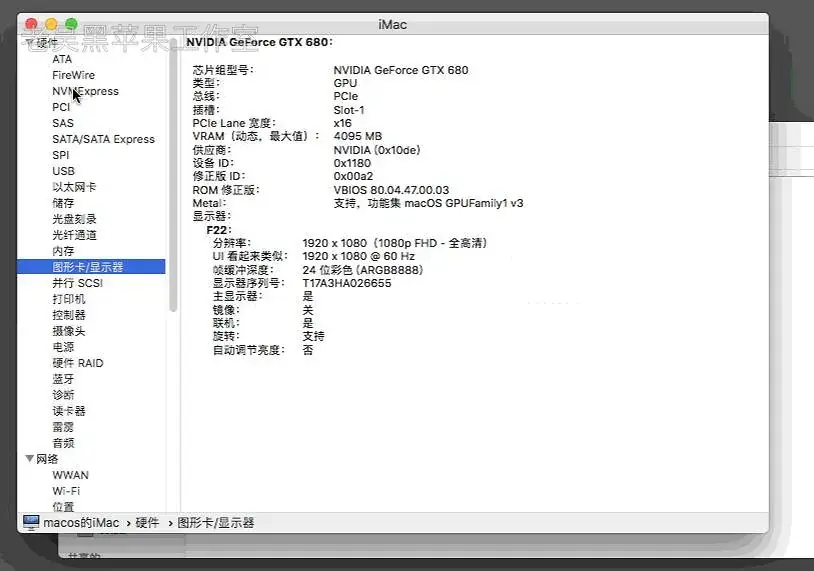Click the NVIDIA GeForce GTX 680 heading
Viewport: 814px width, 571px height.
point(259,43)
